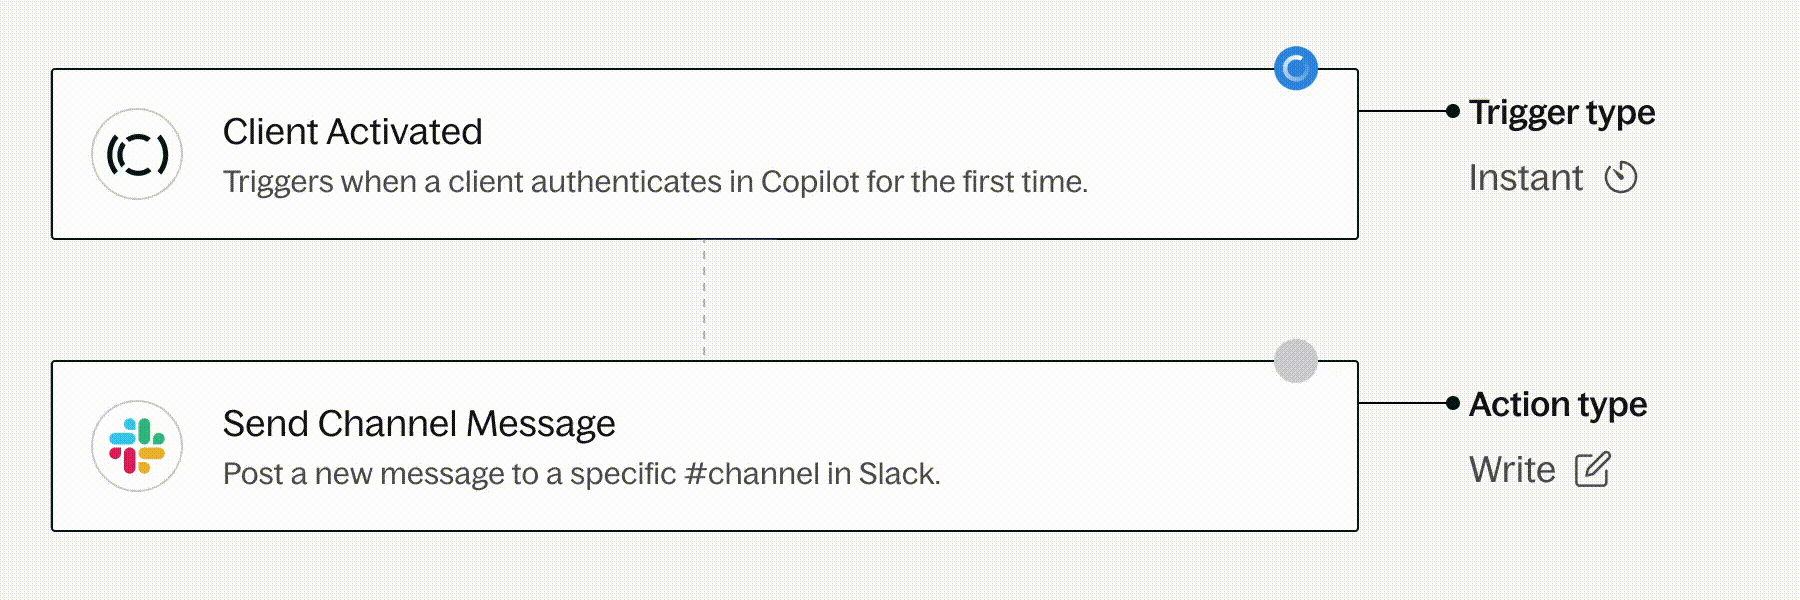Click the description about posting to Slack
Screen dimensions: 1800x600
point(581,474)
